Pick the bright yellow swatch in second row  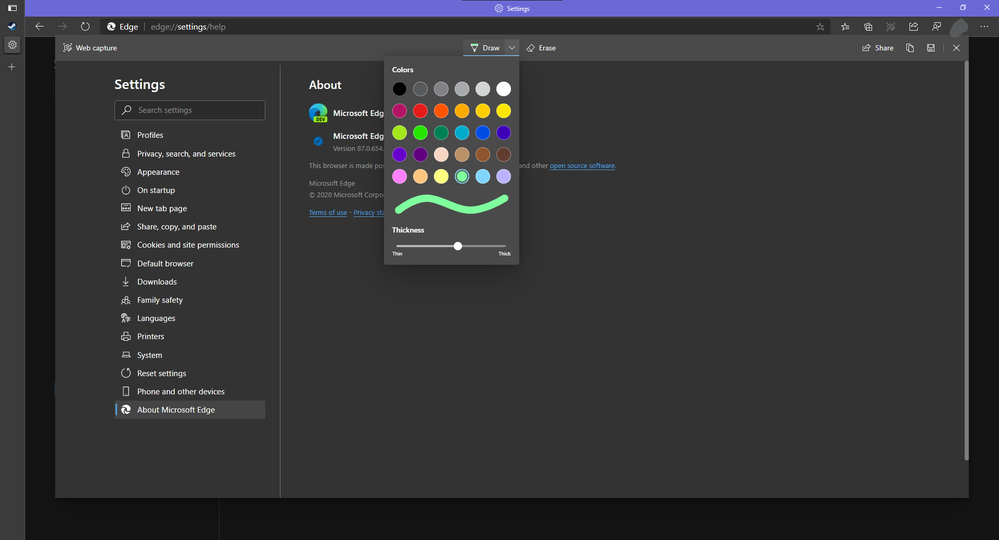[503, 111]
